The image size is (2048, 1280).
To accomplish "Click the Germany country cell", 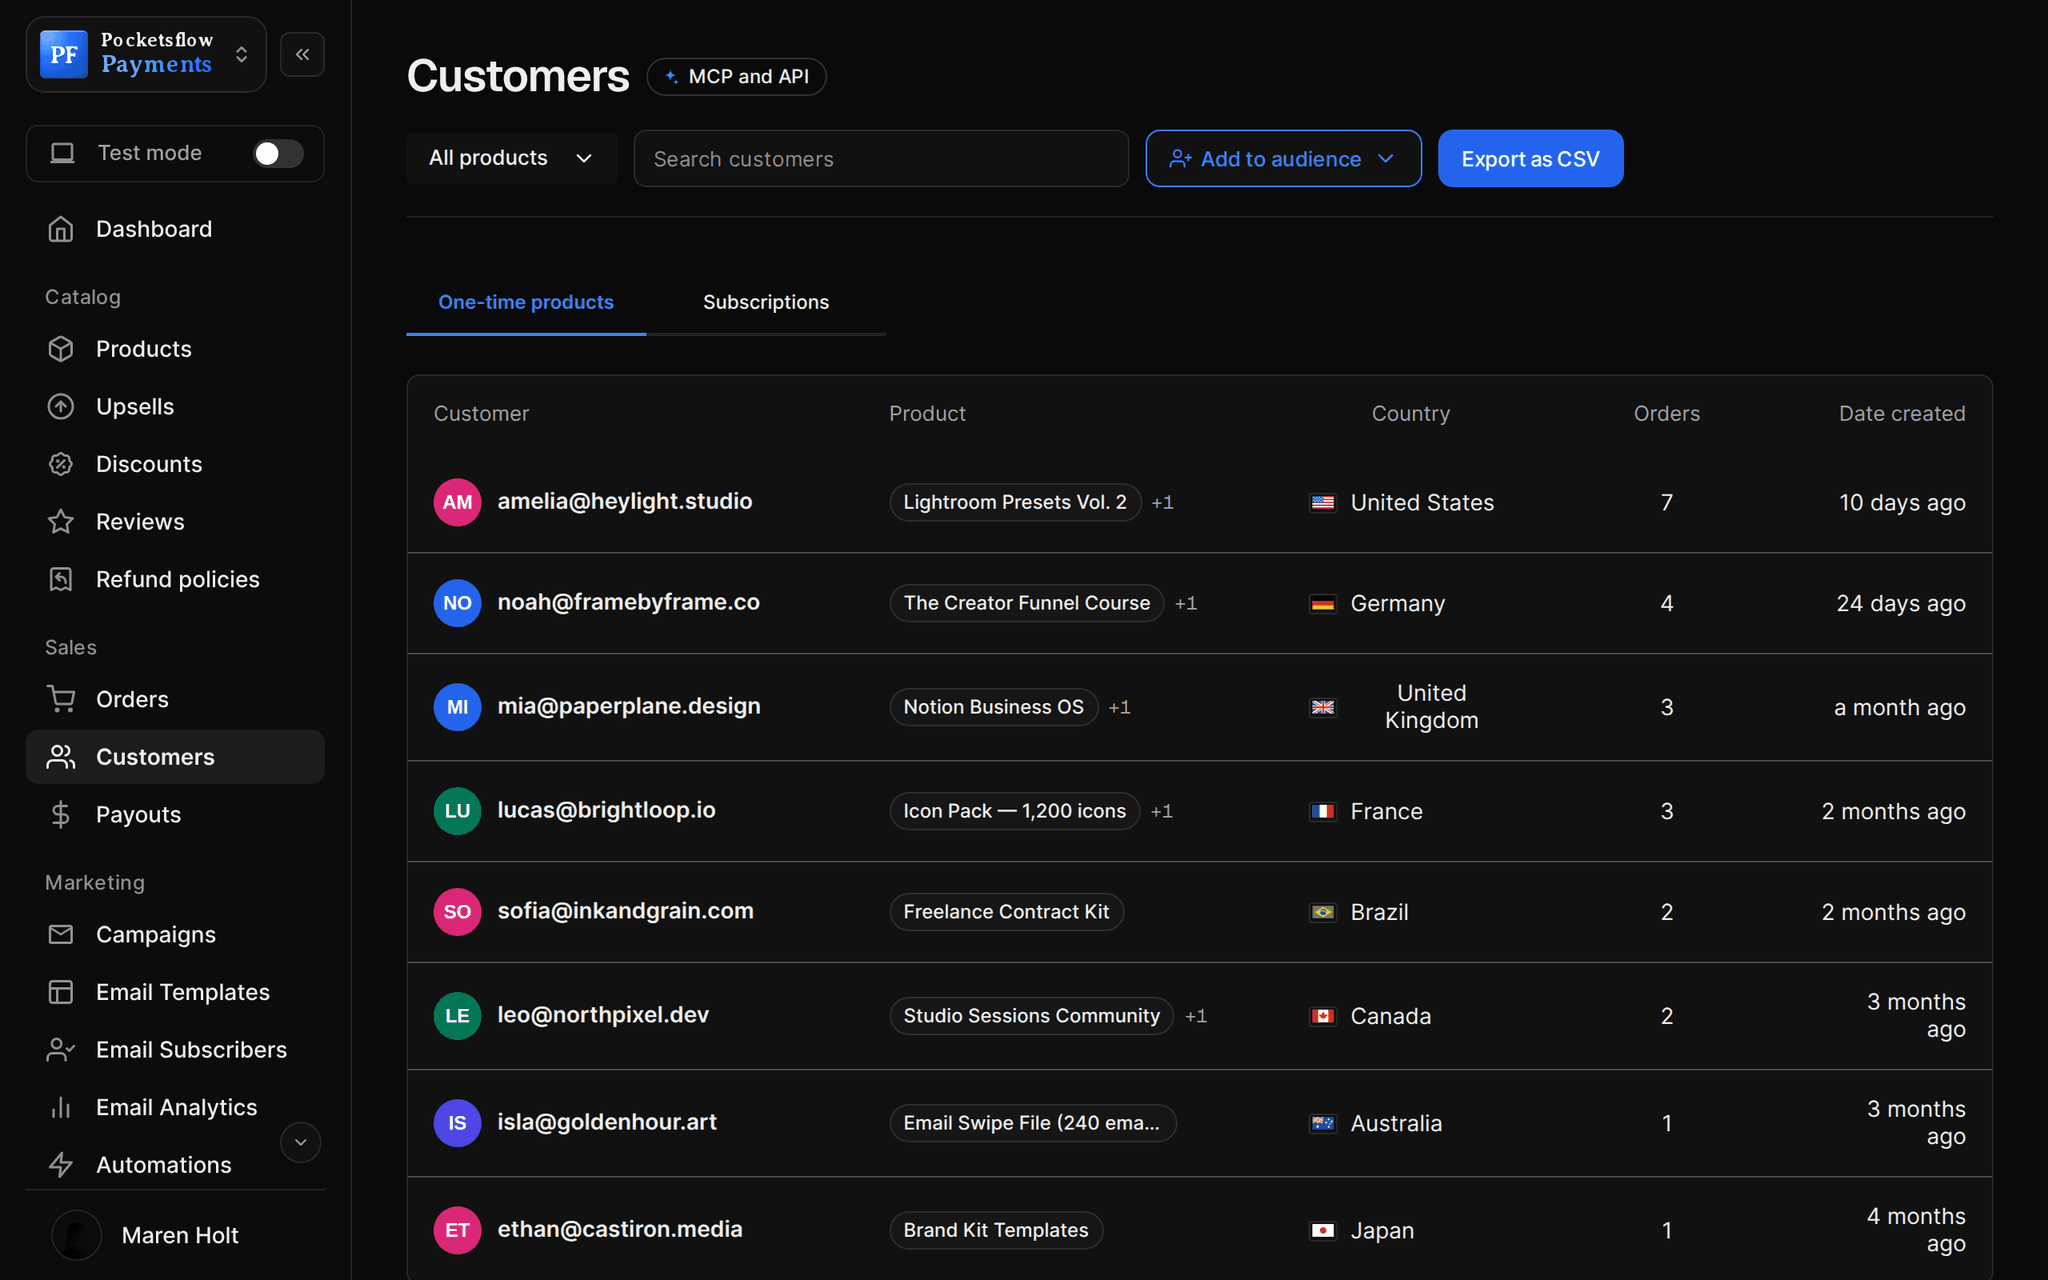I will click(x=1378, y=603).
